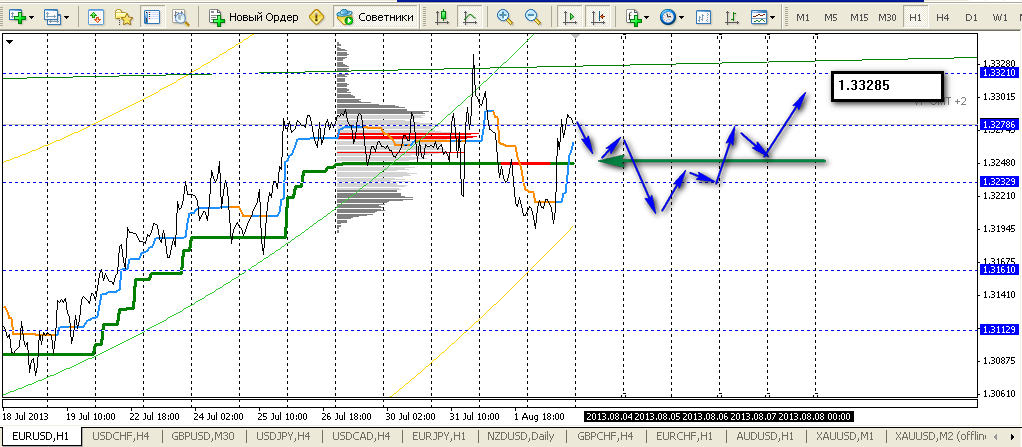Image resolution: width=1022 pixels, height=447 pixels.
Task: Switch to EURCHF,H1 chart tab
Action: point(685,435)
